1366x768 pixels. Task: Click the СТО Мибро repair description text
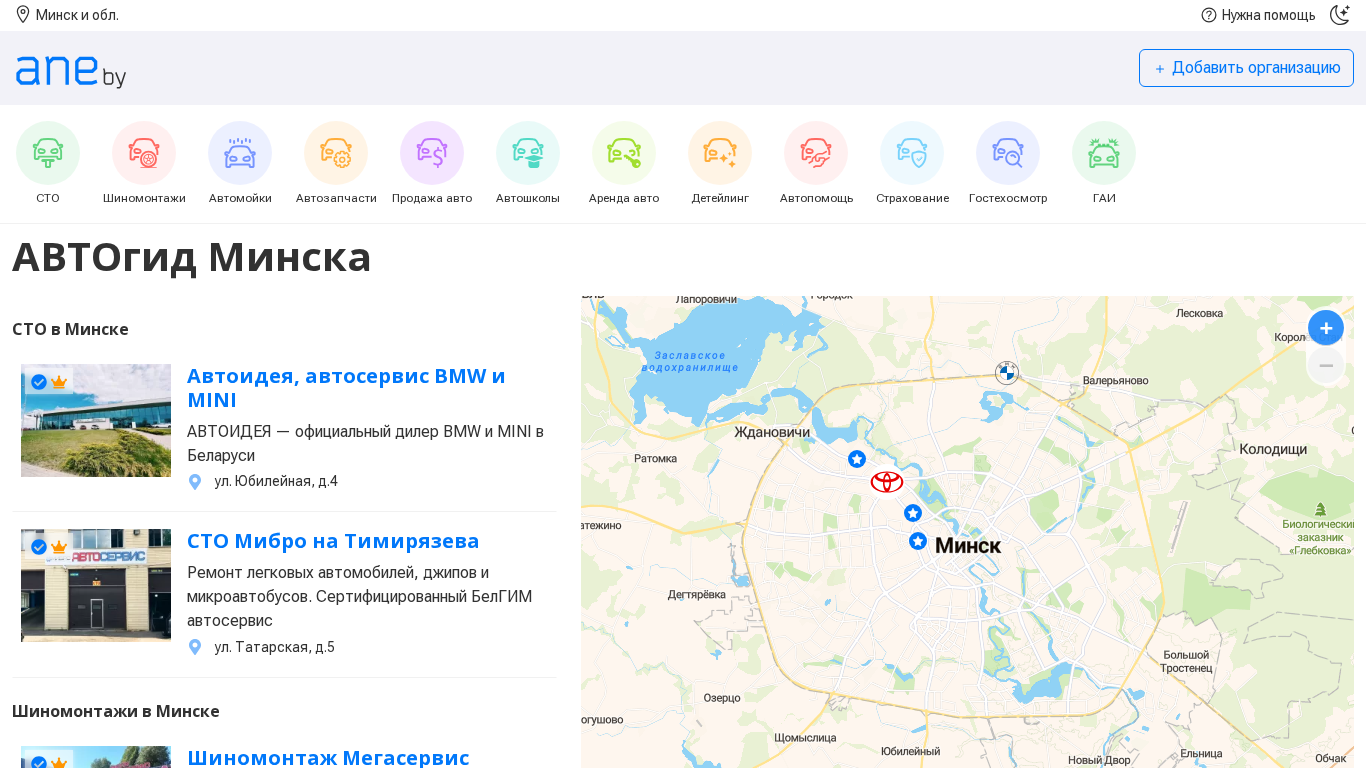point(360,597)
